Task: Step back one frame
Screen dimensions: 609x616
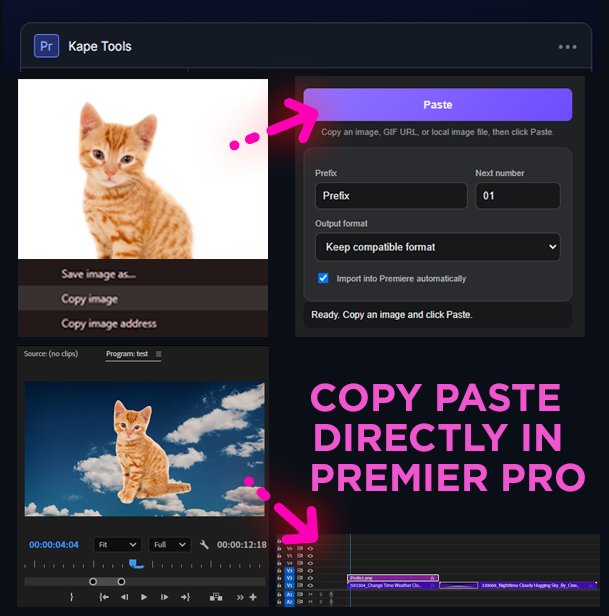Action: coord(125,597)
